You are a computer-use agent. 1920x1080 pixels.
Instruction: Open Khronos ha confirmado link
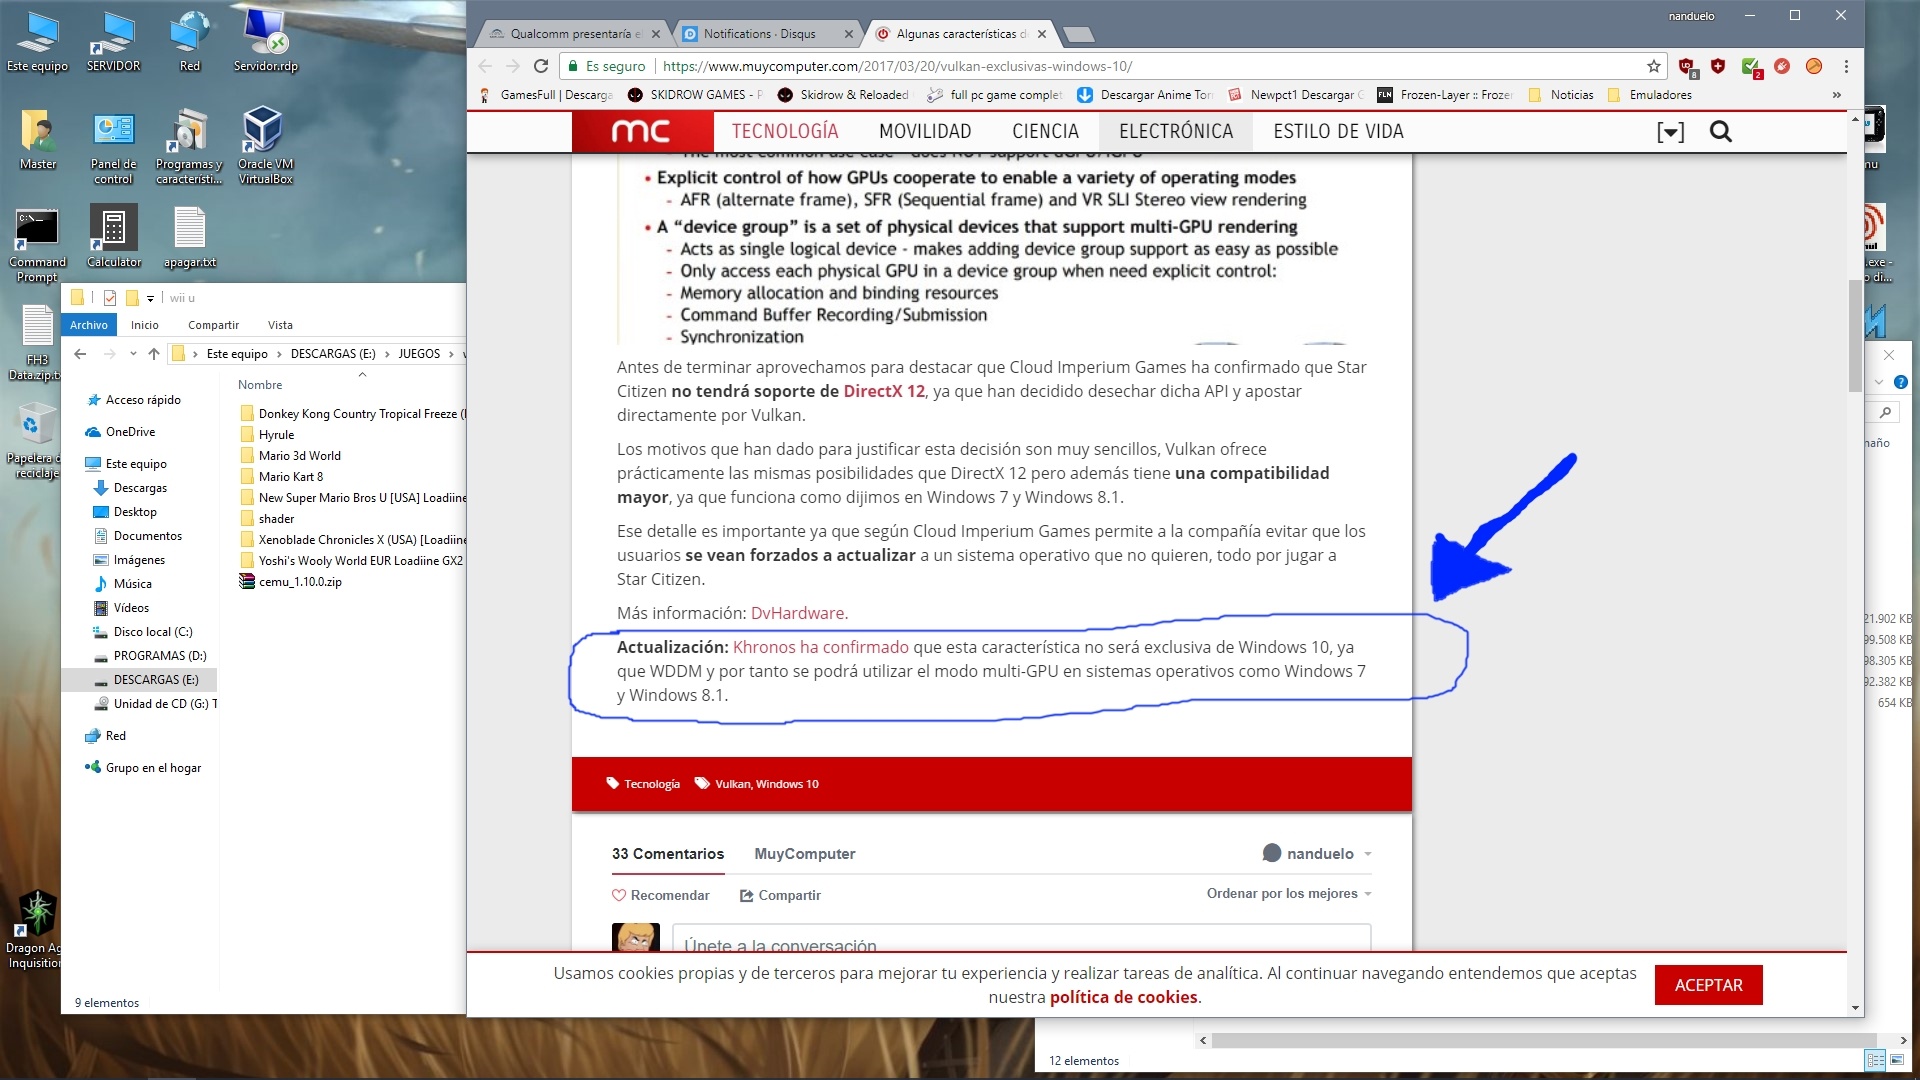[x=820, y=647]
